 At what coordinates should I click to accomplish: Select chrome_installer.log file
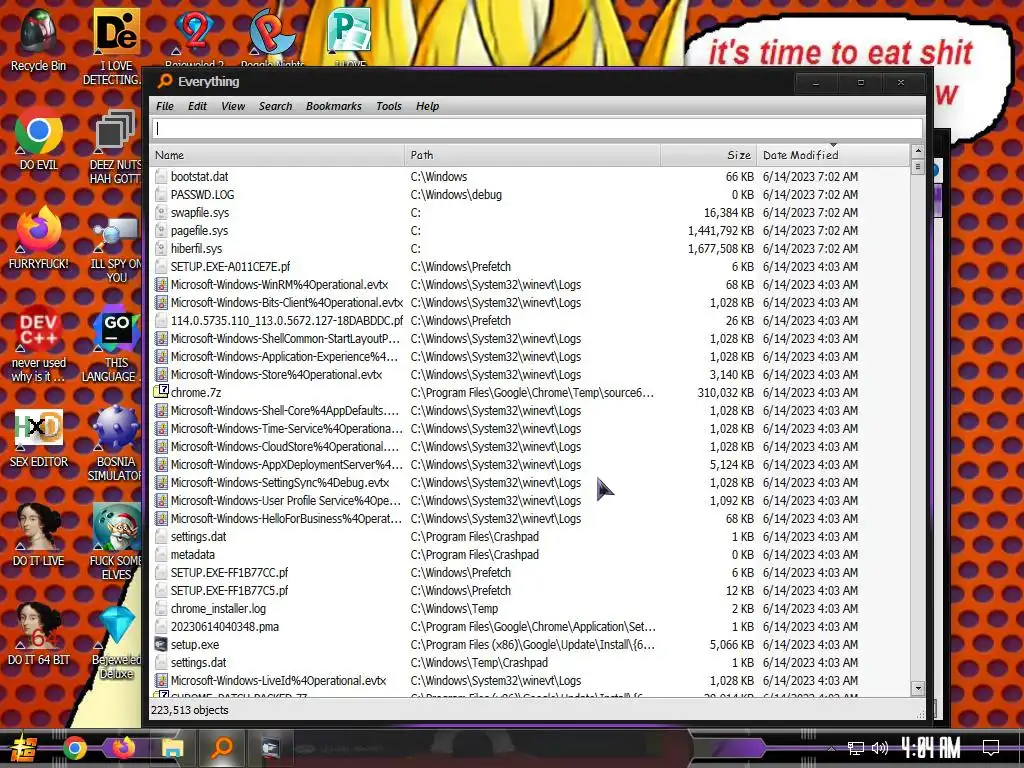pos(531,608)
